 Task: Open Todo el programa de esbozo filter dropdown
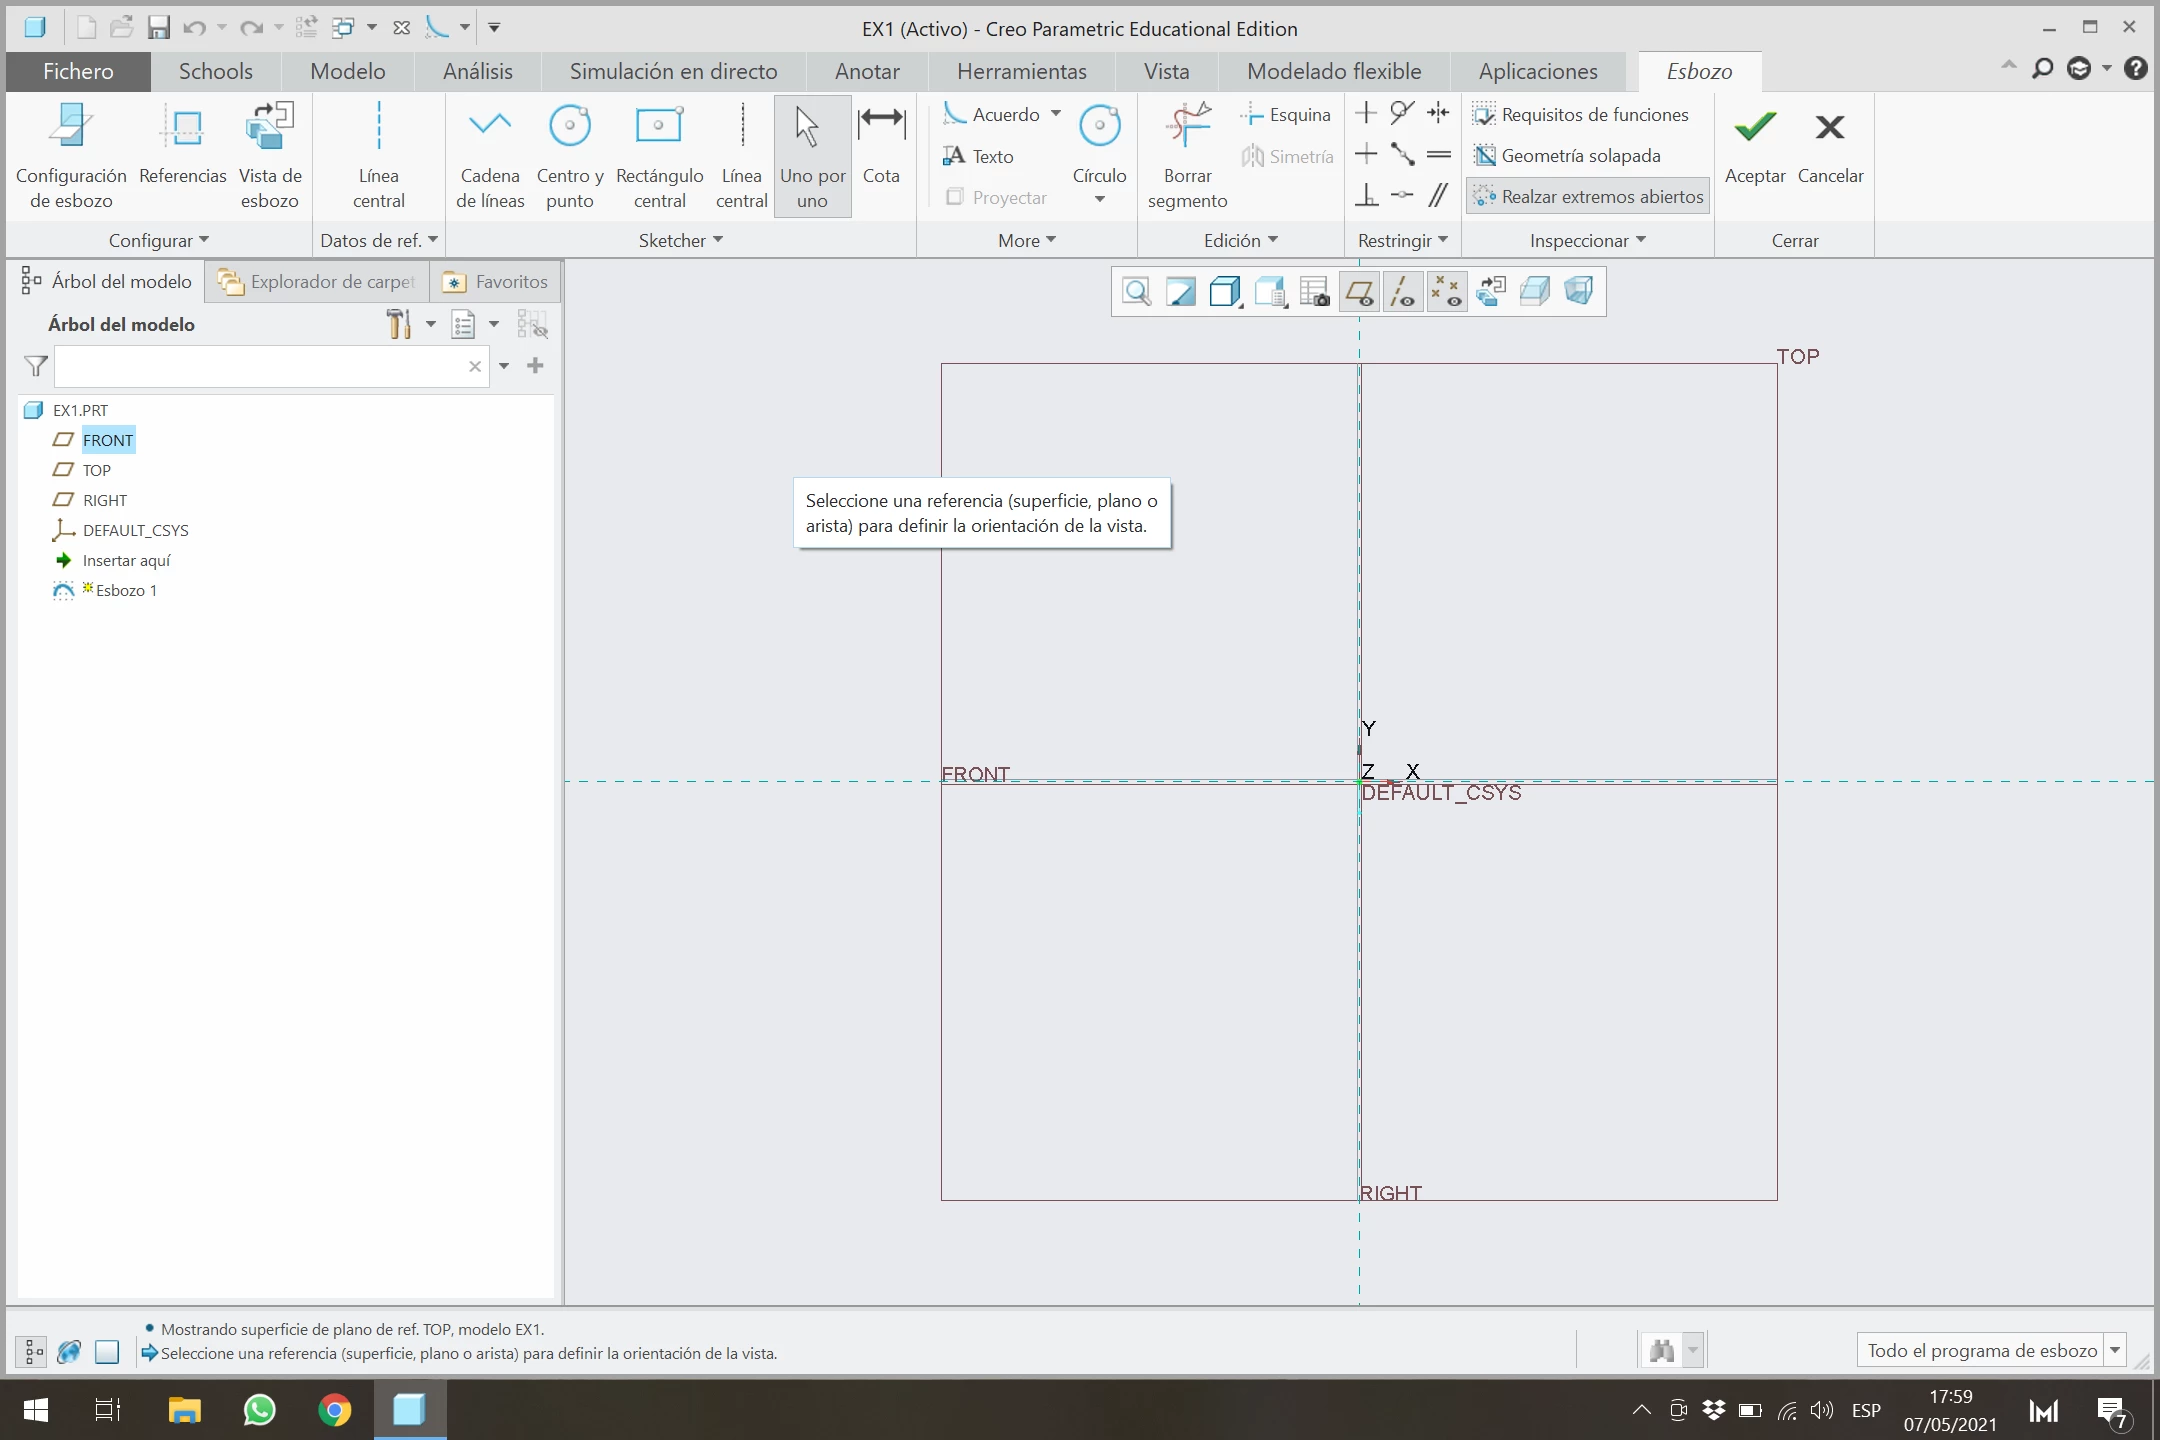[x=2115, y=1351]
